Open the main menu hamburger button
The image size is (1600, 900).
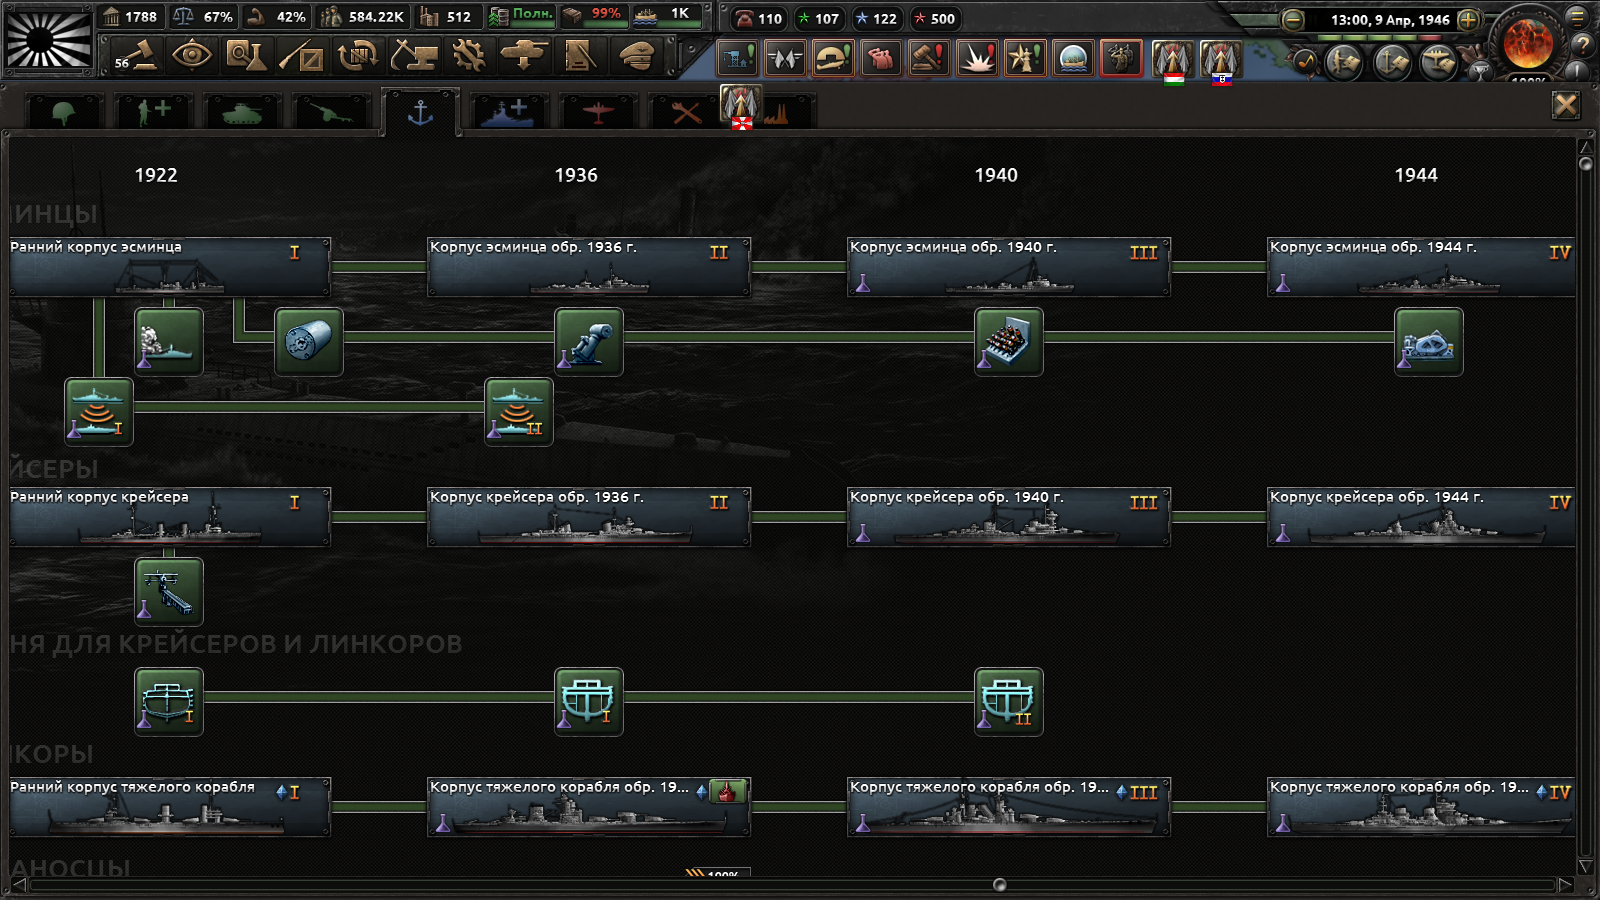pos(1577,16)
